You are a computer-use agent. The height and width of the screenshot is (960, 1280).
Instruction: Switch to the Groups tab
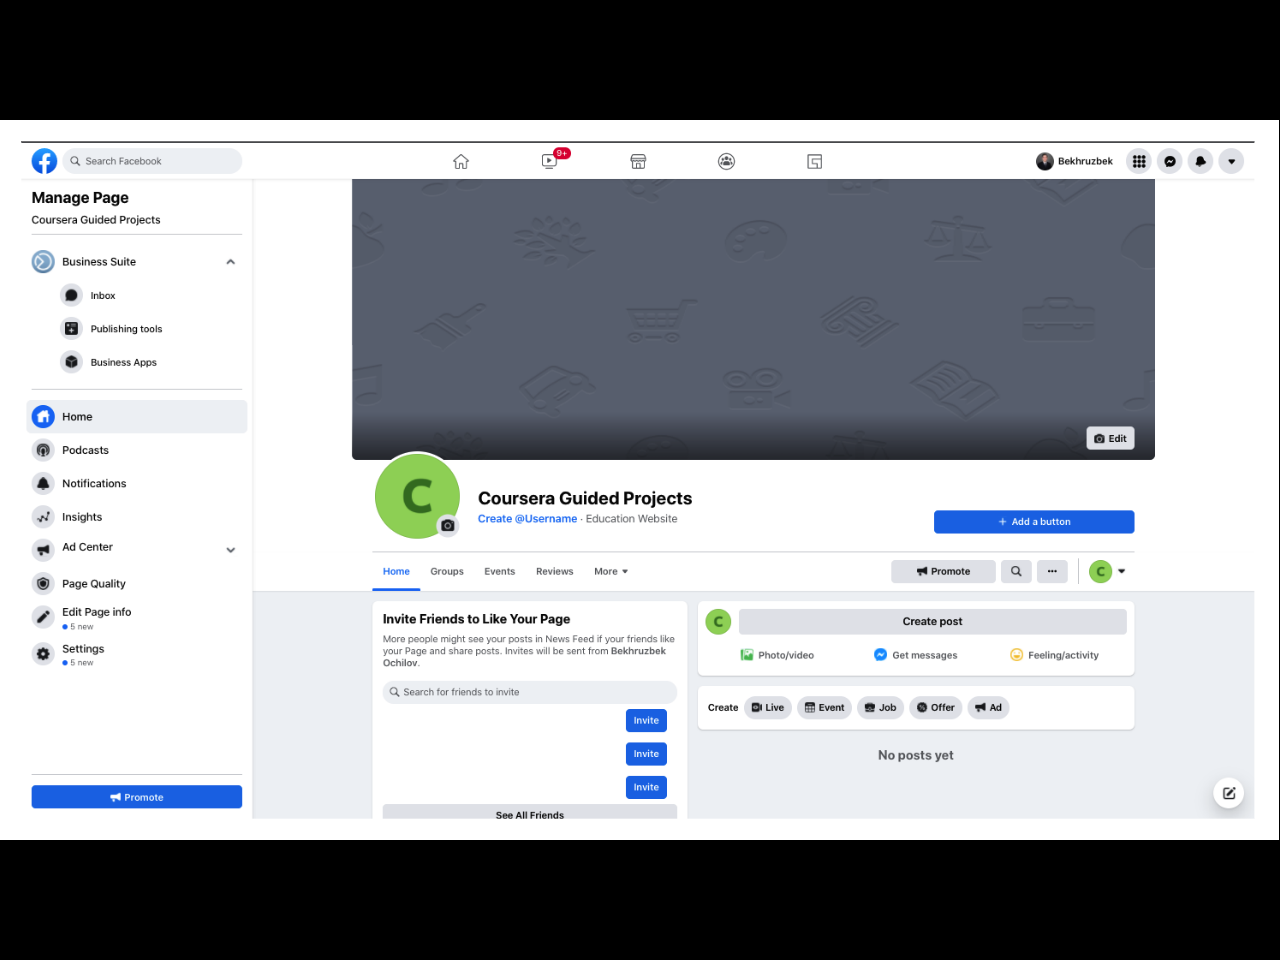tap(447, 572)
